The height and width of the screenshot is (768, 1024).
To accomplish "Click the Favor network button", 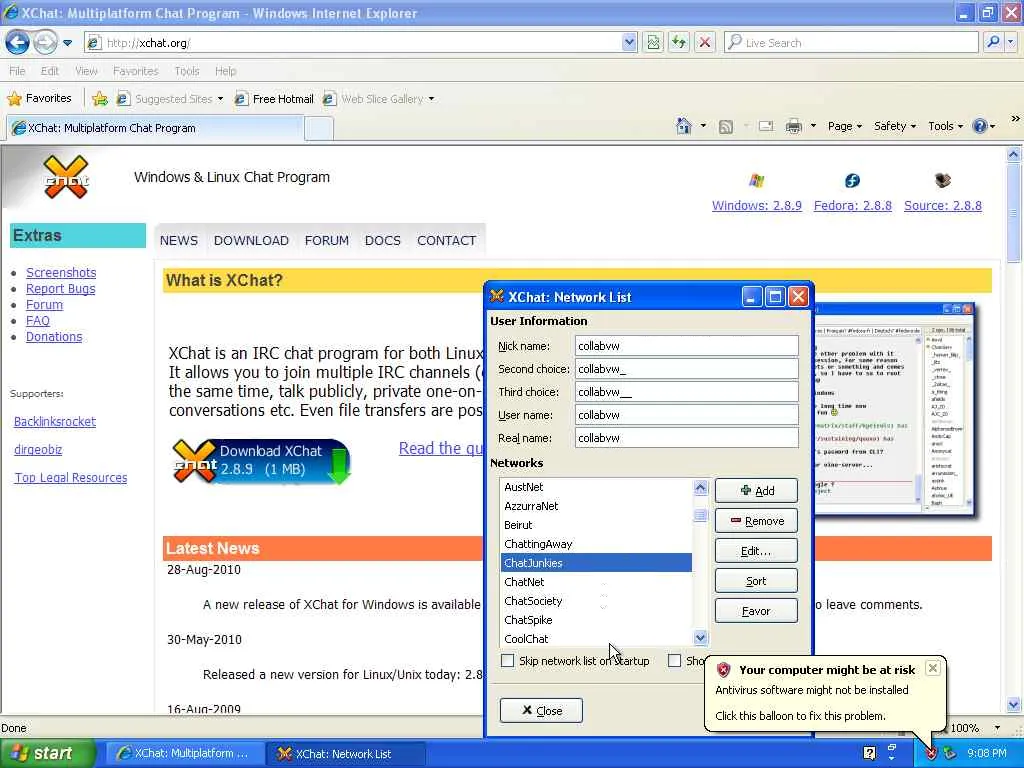I will (x=756, y=611).
